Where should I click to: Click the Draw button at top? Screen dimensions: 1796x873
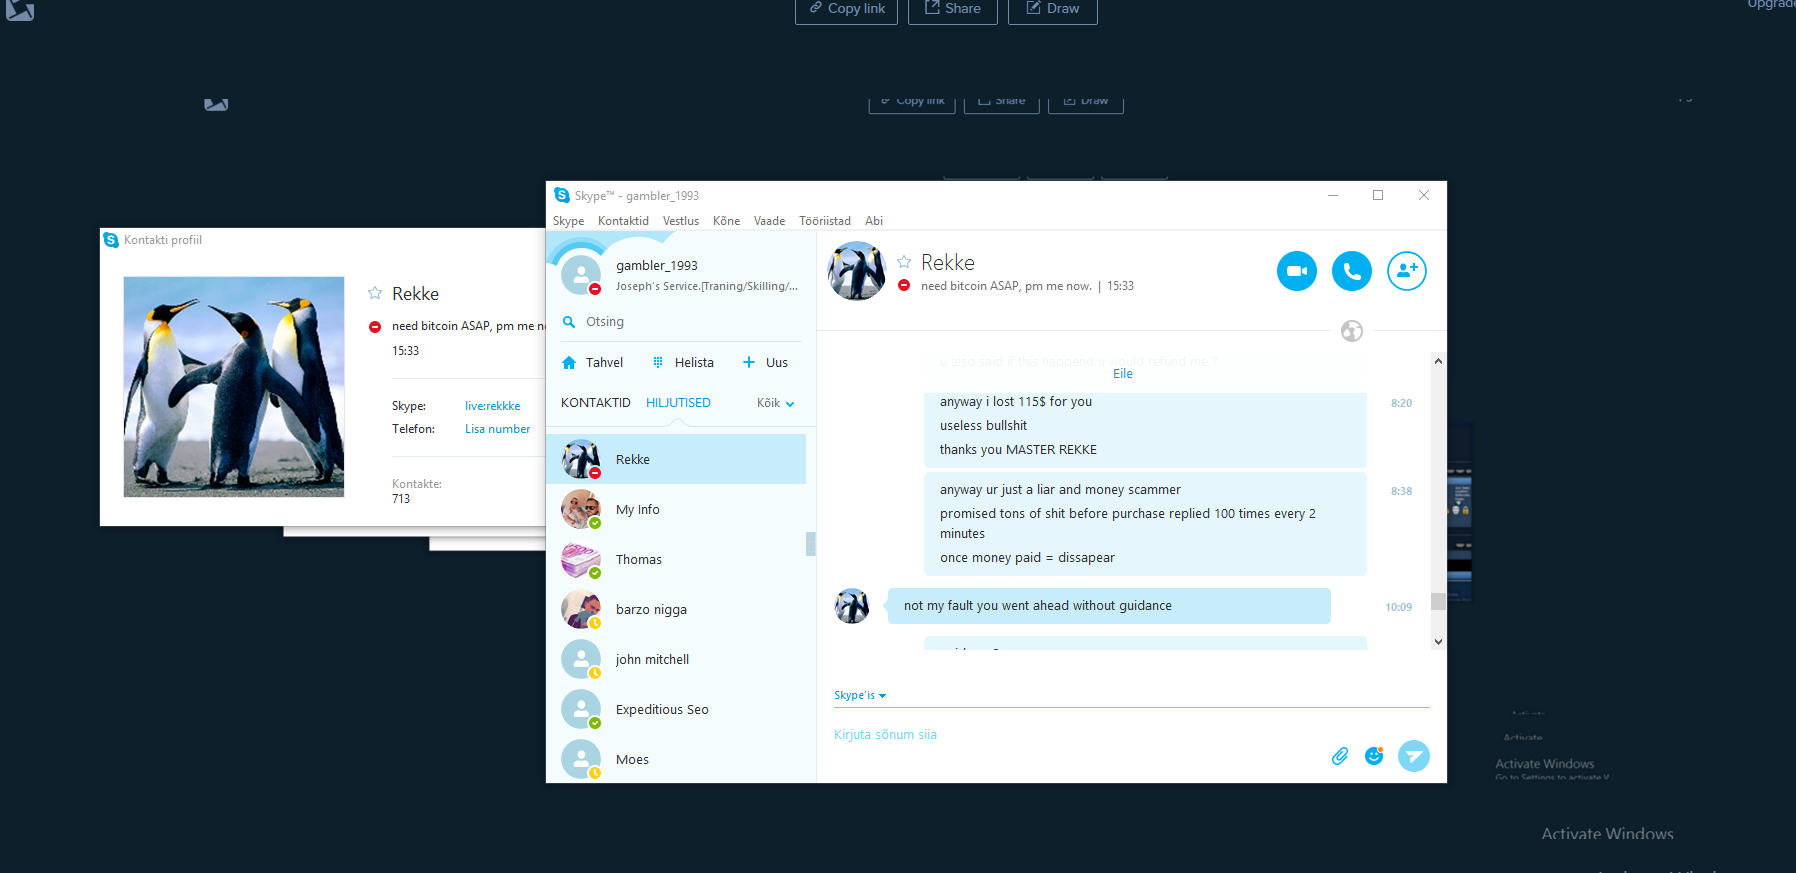(x=1052, y=9)
